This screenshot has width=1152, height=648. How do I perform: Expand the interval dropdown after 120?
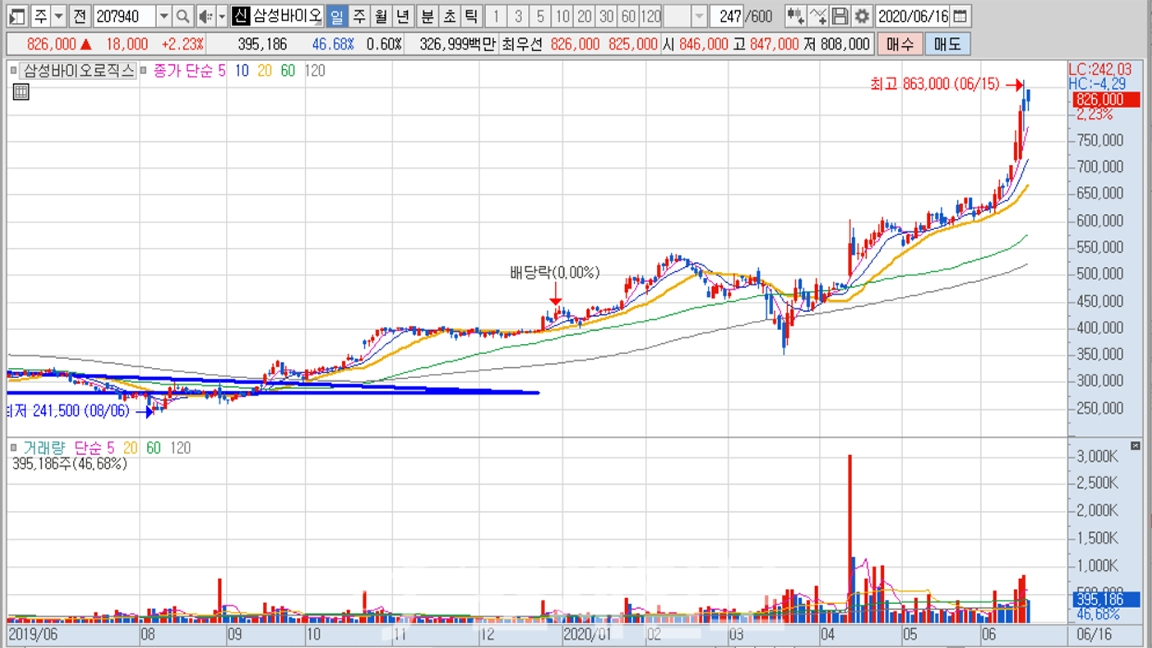coord(699,16)
